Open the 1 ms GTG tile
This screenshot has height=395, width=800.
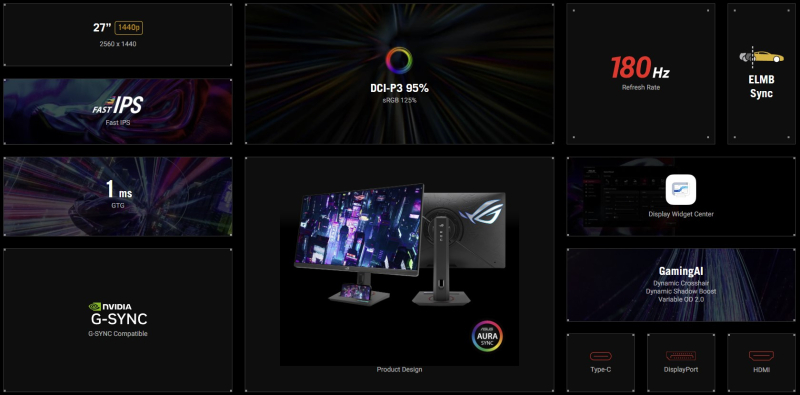point(118,196)
